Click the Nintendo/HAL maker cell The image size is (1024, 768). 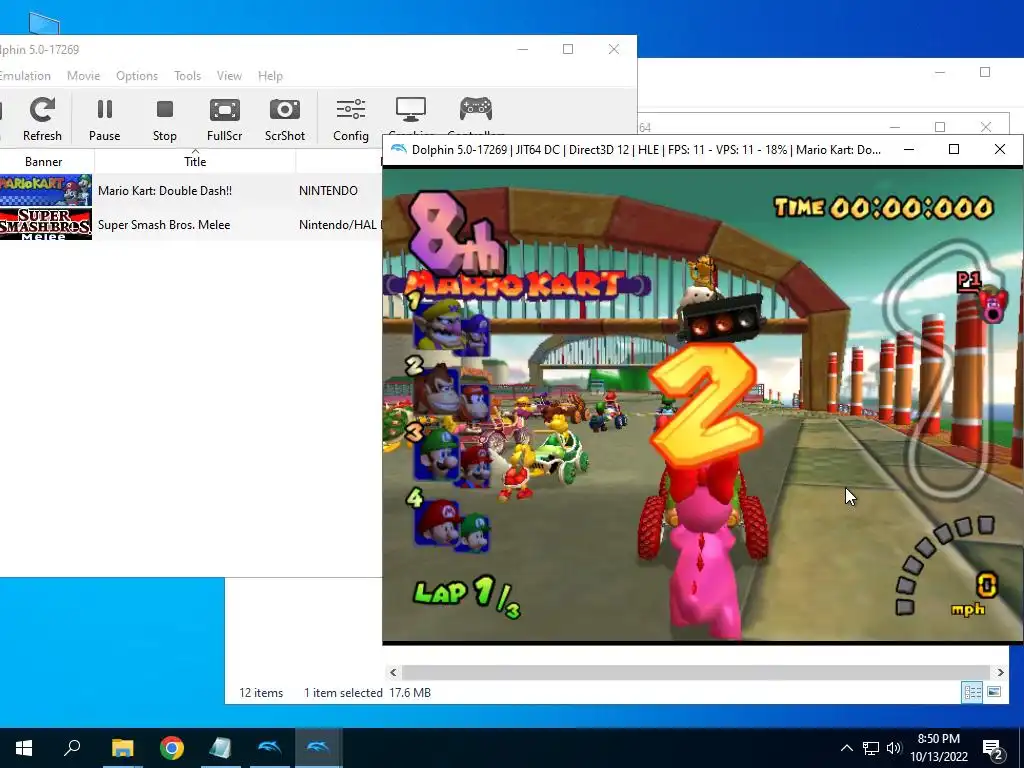click(340, 225)
